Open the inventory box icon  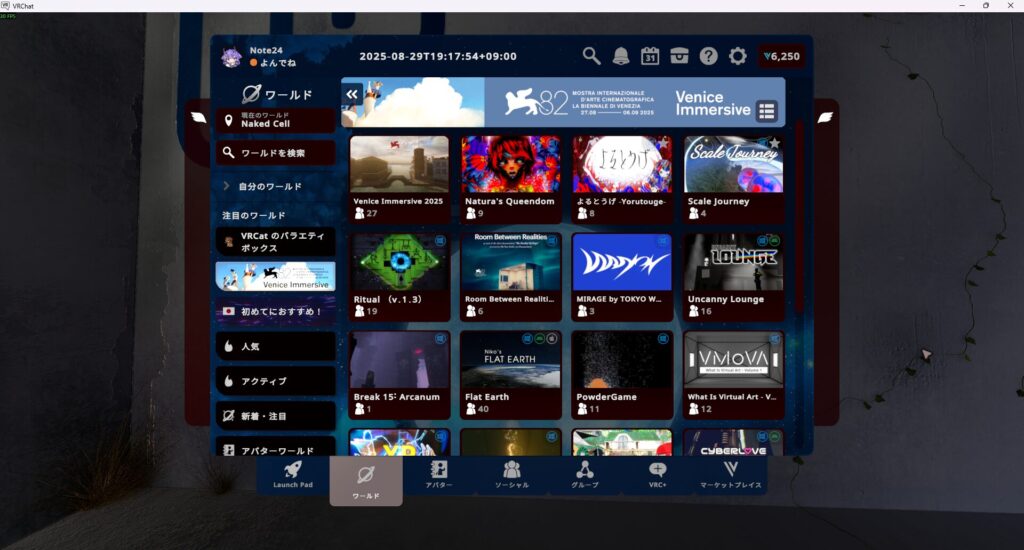tap(679, 56)
